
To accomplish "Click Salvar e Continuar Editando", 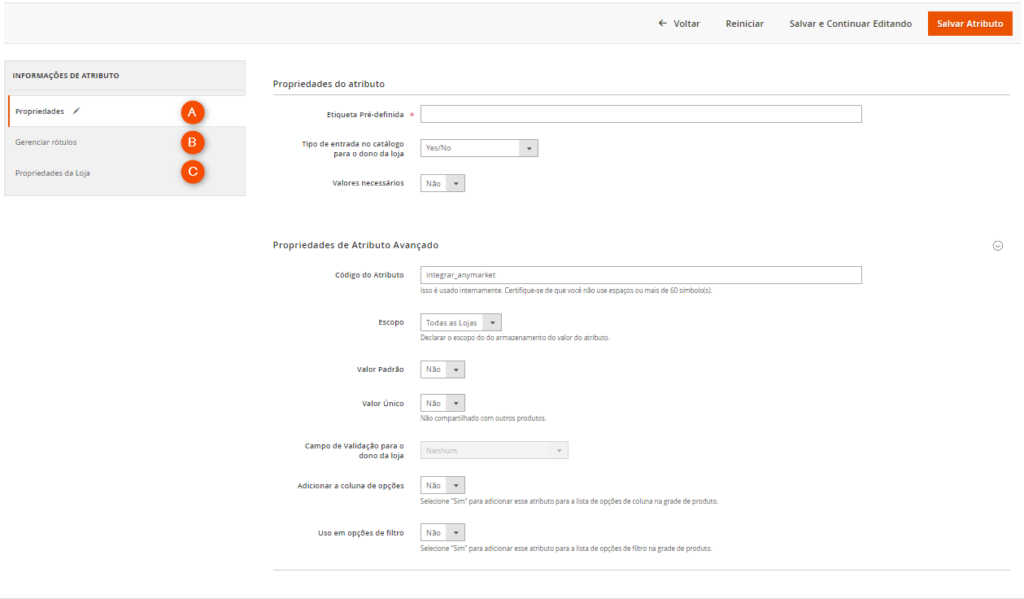I will click(850, 24).
